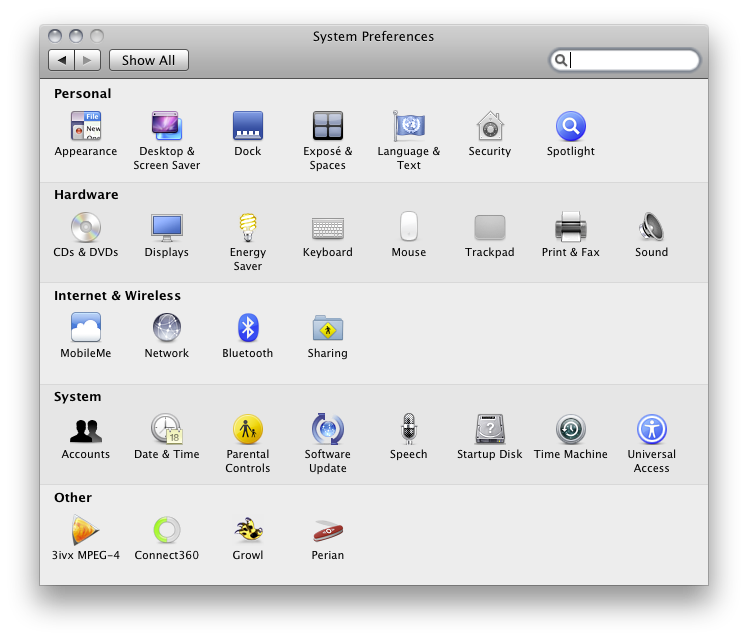
Task: Open Energy Saver settings
Action: click(247, 228)
